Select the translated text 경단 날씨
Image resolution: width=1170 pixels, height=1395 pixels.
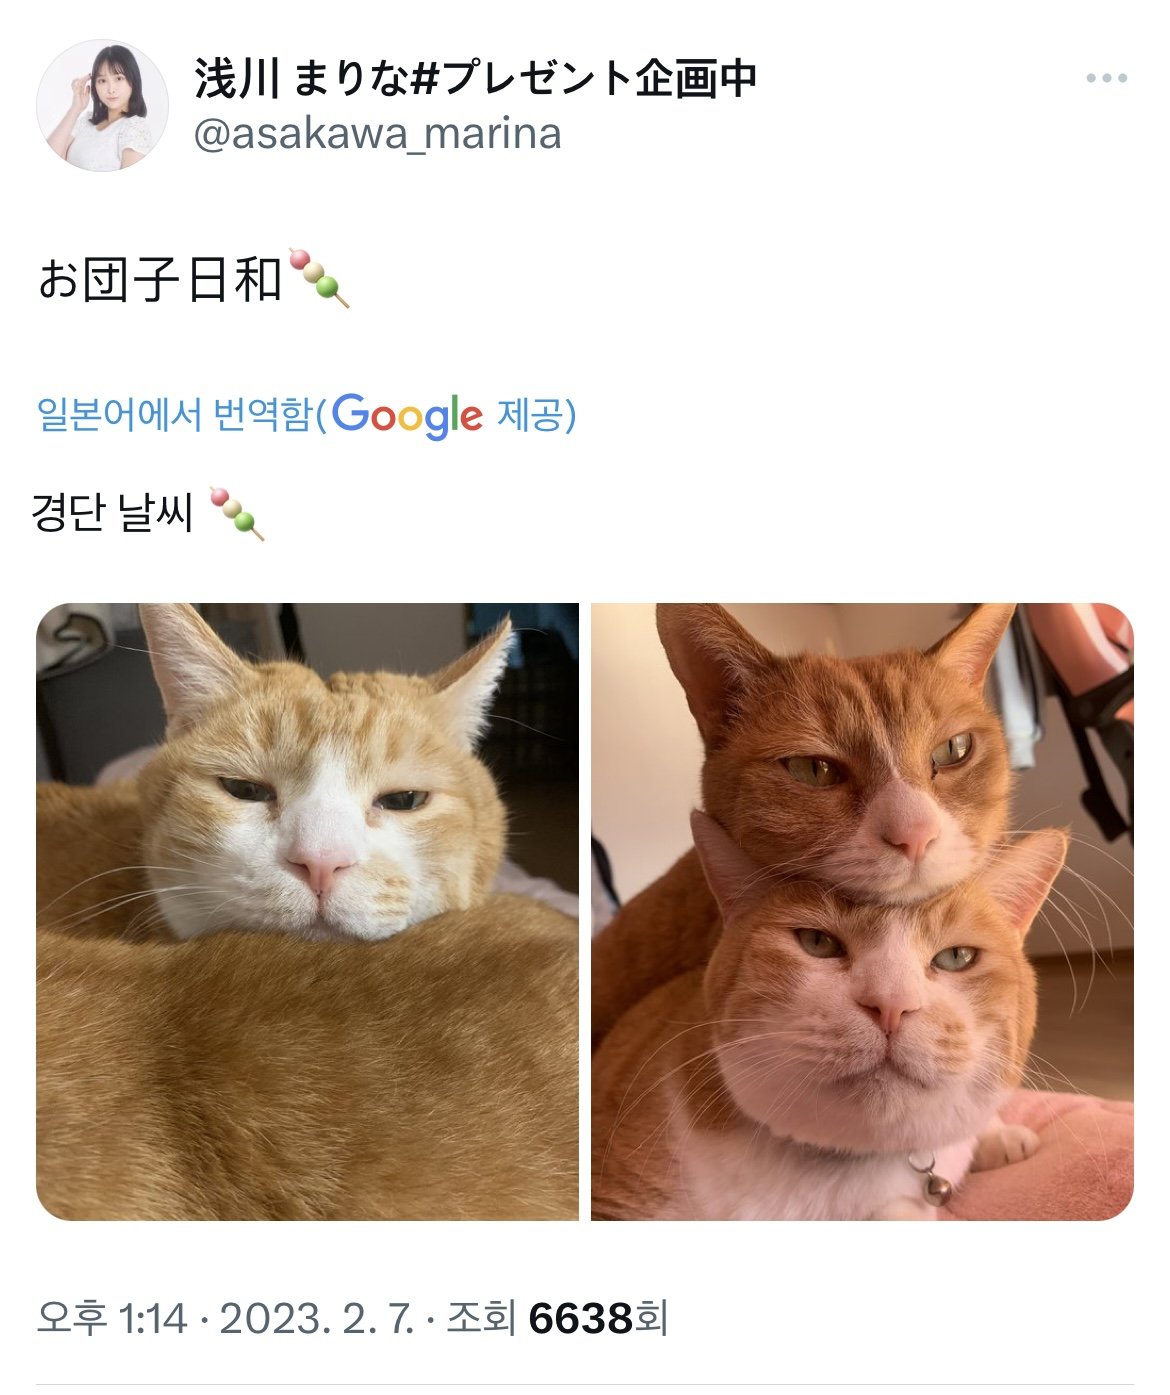112,514
